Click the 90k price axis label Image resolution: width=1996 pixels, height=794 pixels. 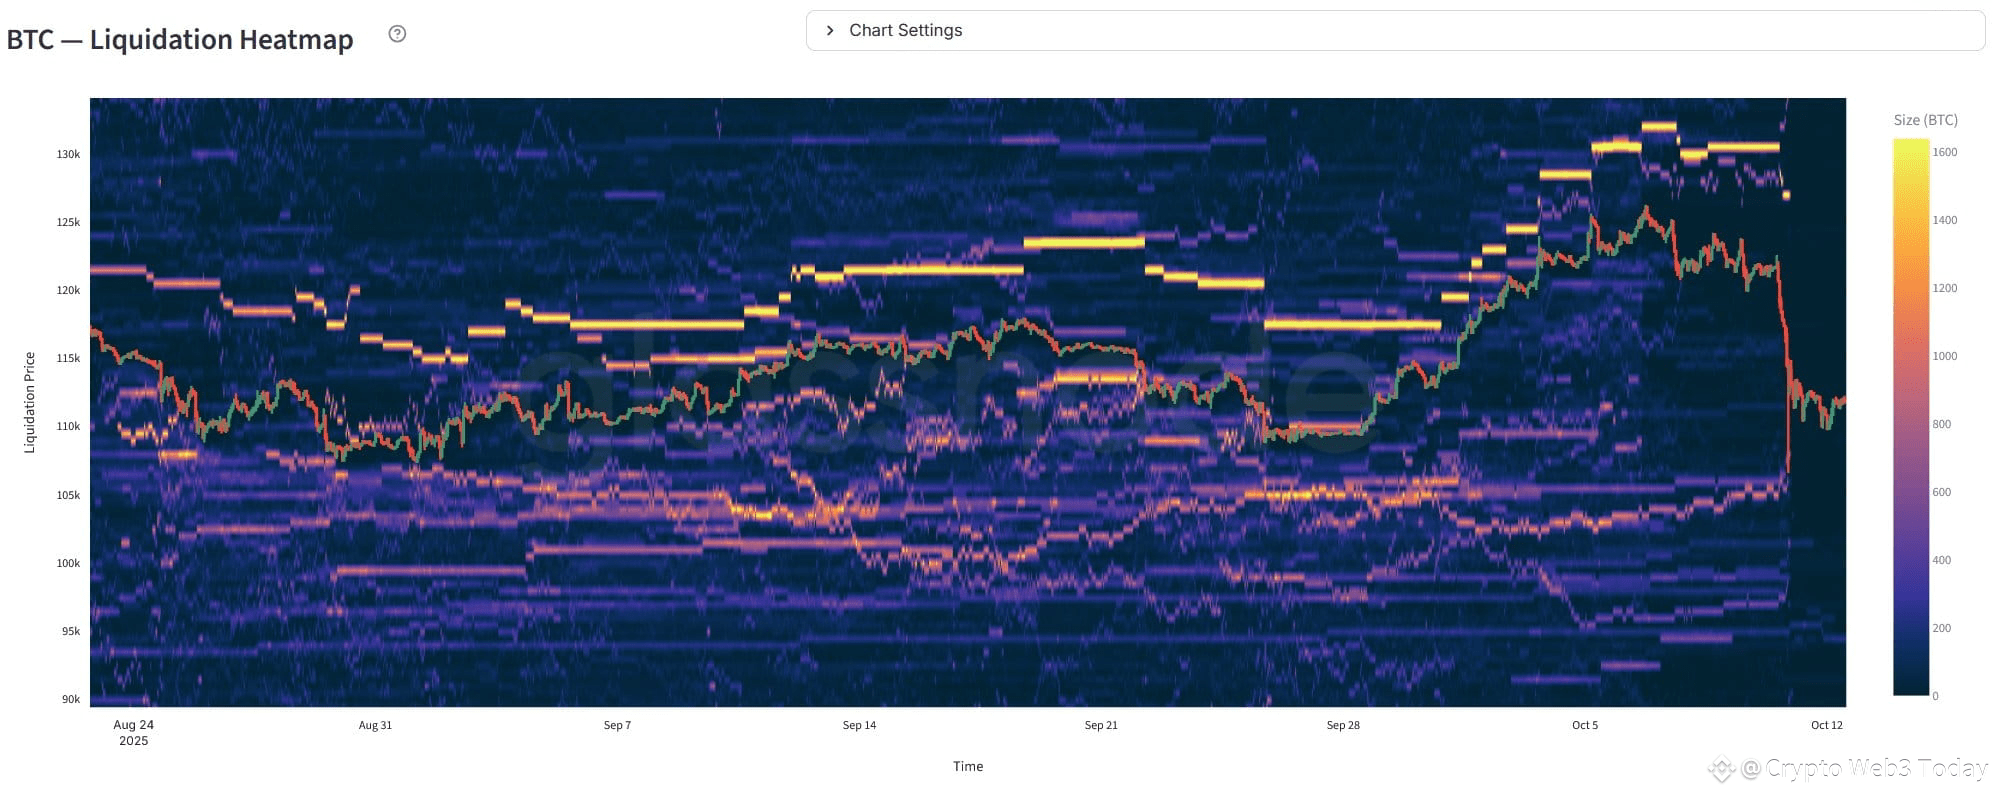tap(71, 699)
